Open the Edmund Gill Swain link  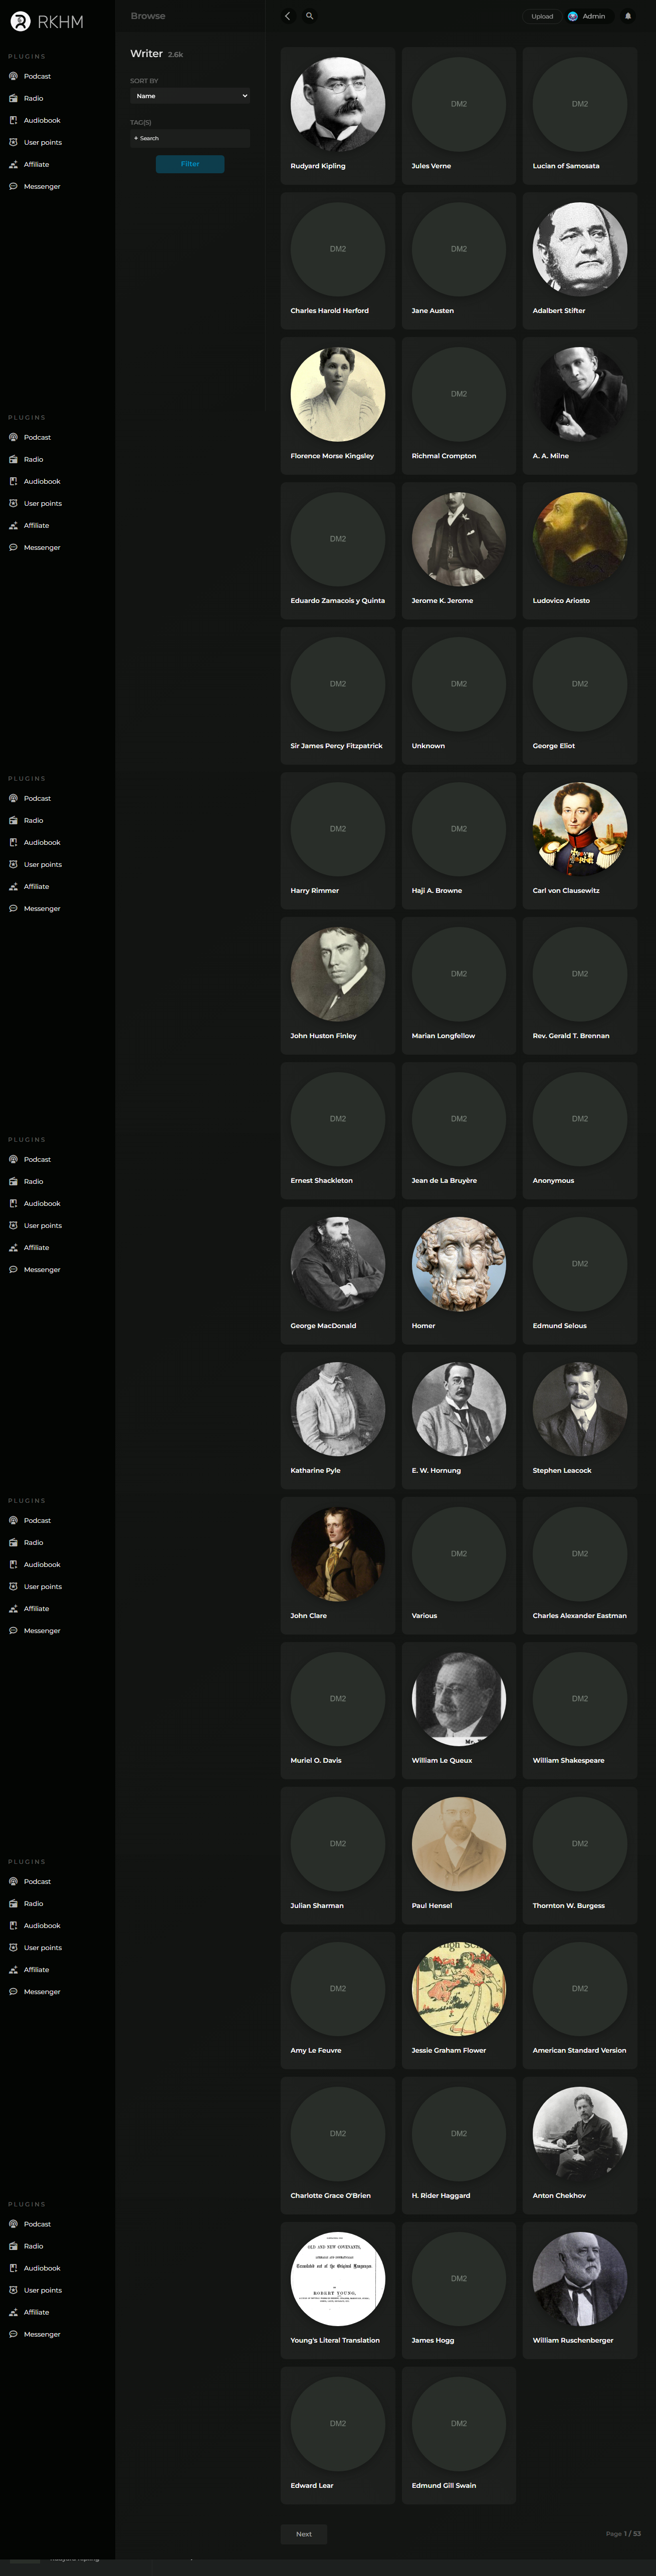tap(444, 2486)
